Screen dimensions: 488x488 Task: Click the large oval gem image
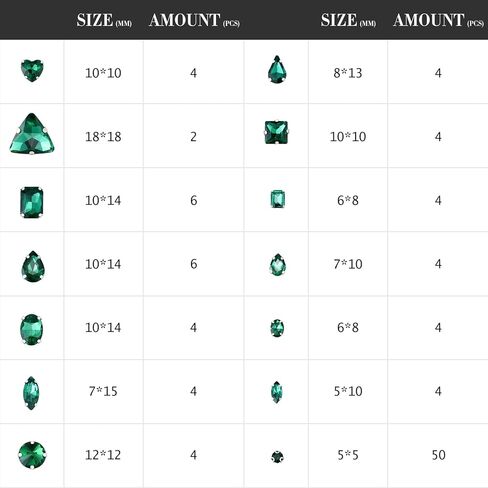point(31,329)
